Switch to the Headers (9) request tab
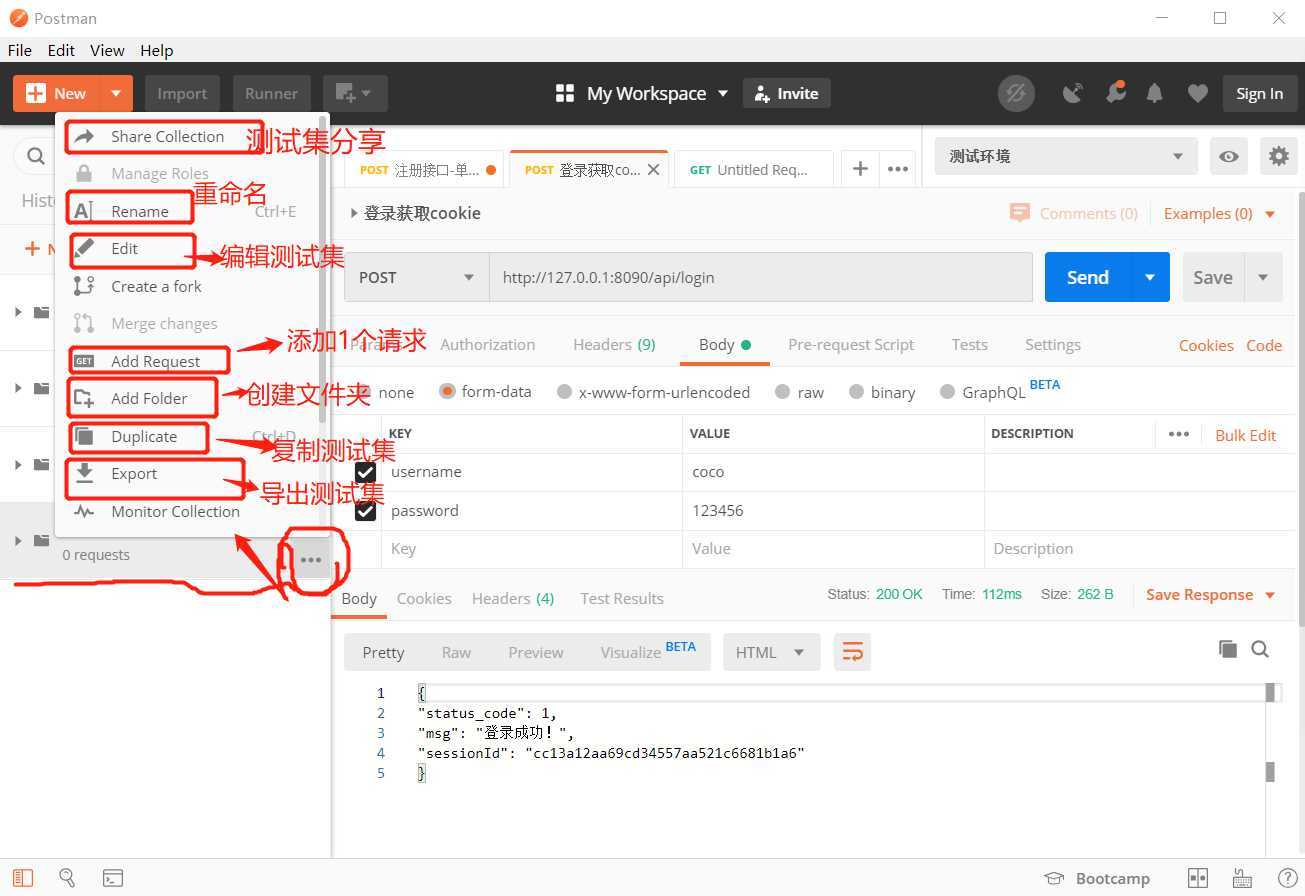Viewport: 1305px width, 896px height. [614, 344]
